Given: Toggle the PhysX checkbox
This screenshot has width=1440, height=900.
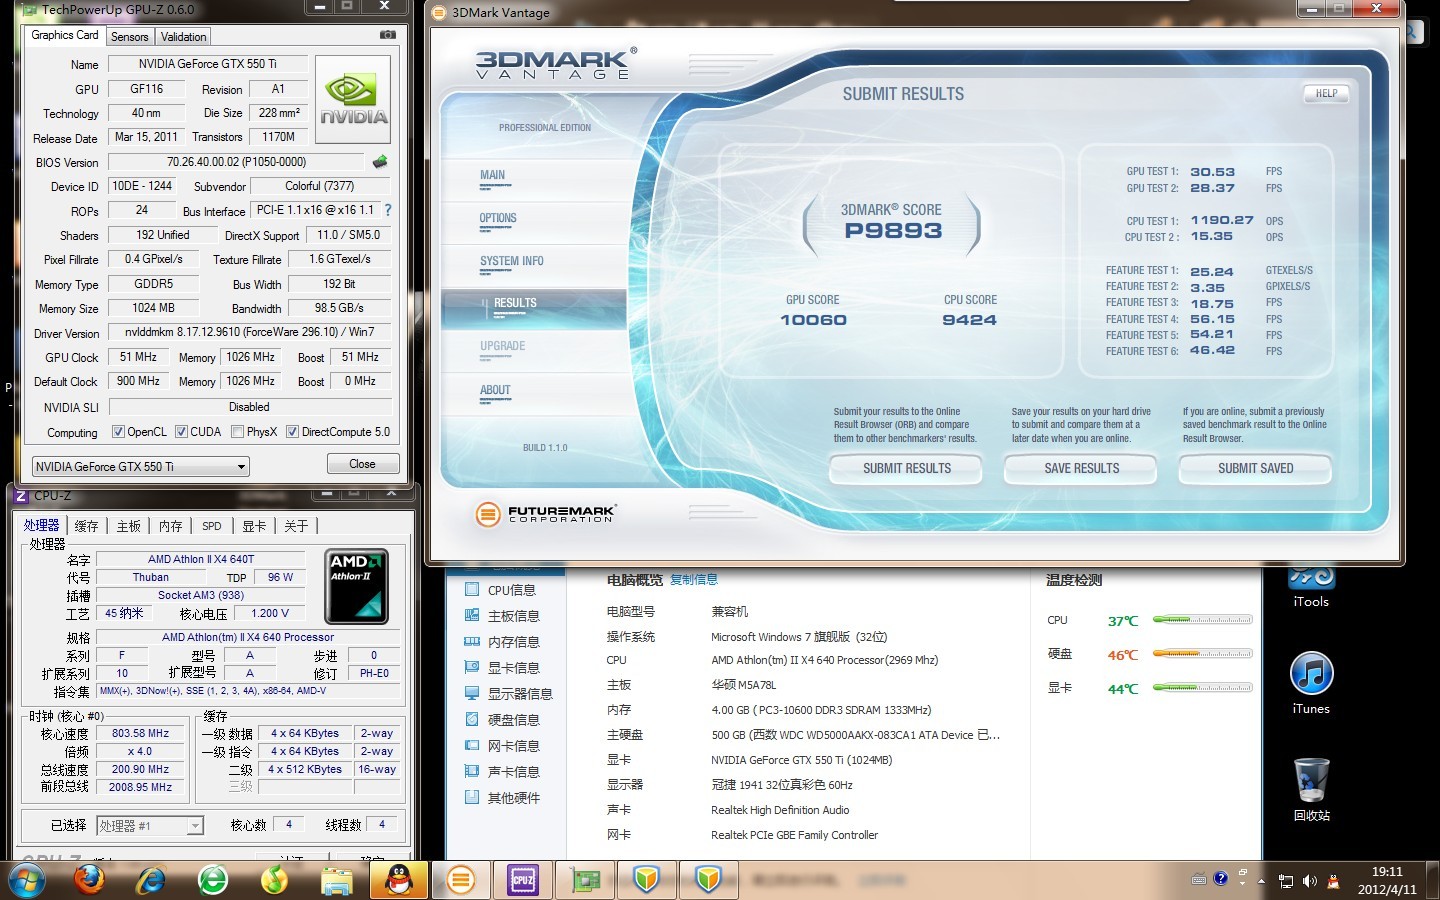Looking at the screenshot, I should [x=237, y=432].
